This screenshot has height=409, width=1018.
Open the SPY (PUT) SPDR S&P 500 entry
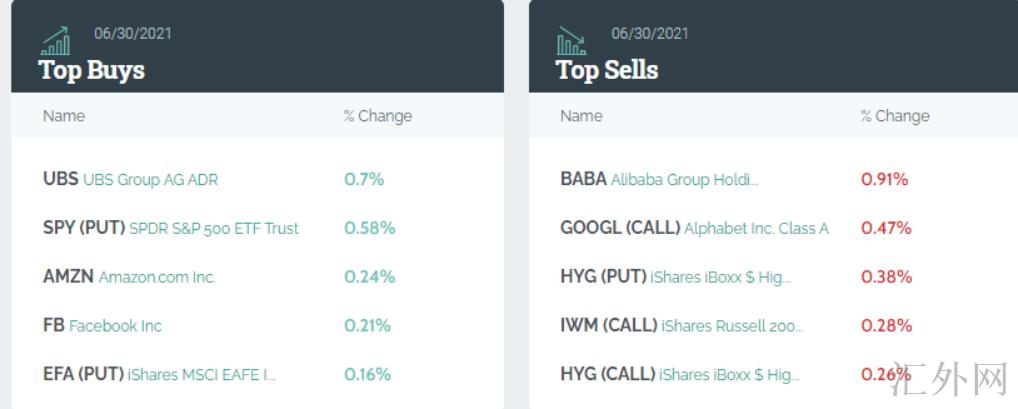[x=171, y=228]
